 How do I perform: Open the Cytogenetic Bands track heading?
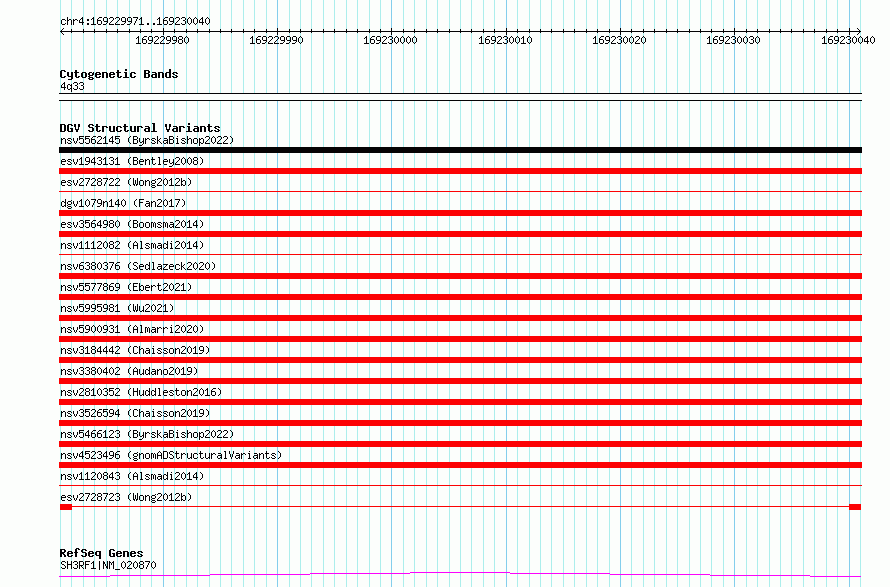point(119,74)
